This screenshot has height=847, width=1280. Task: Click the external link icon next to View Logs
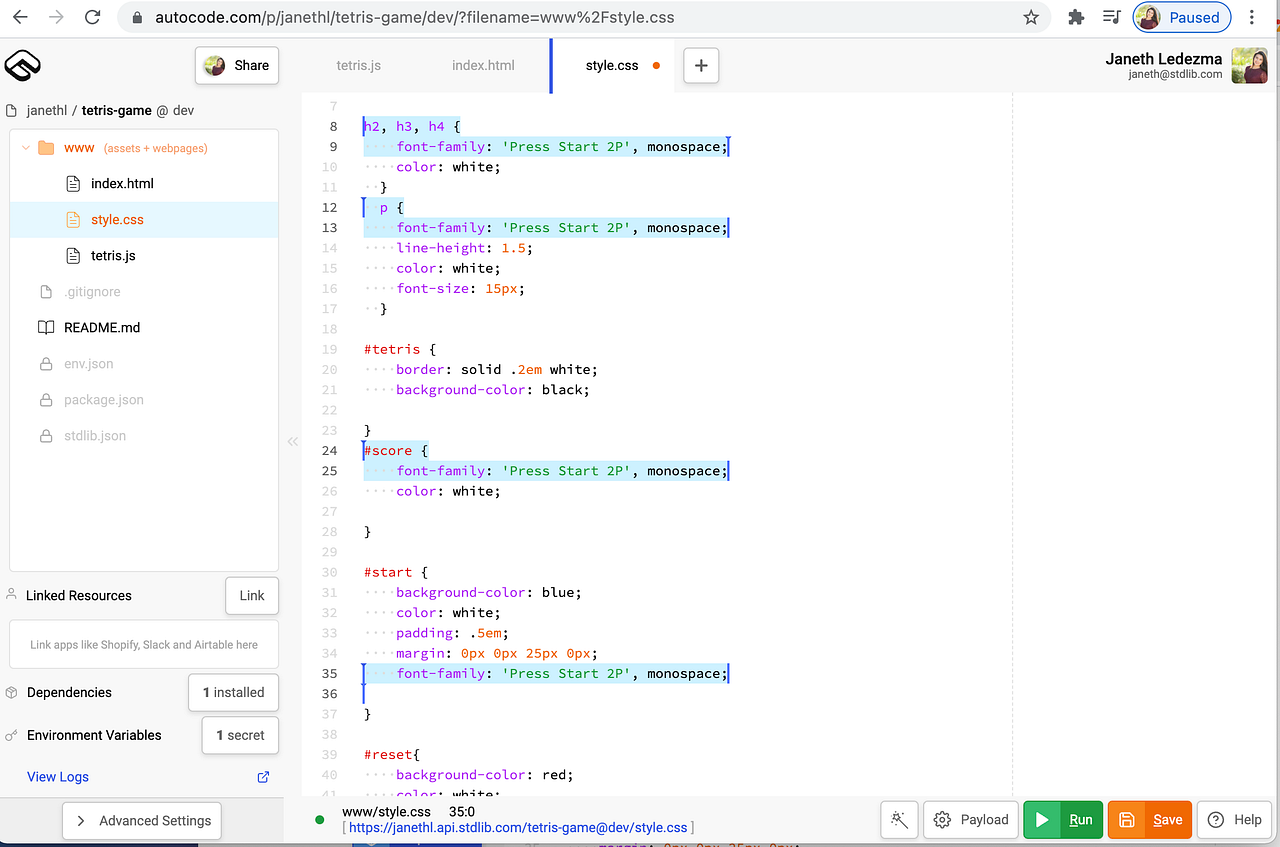(262, 776)
